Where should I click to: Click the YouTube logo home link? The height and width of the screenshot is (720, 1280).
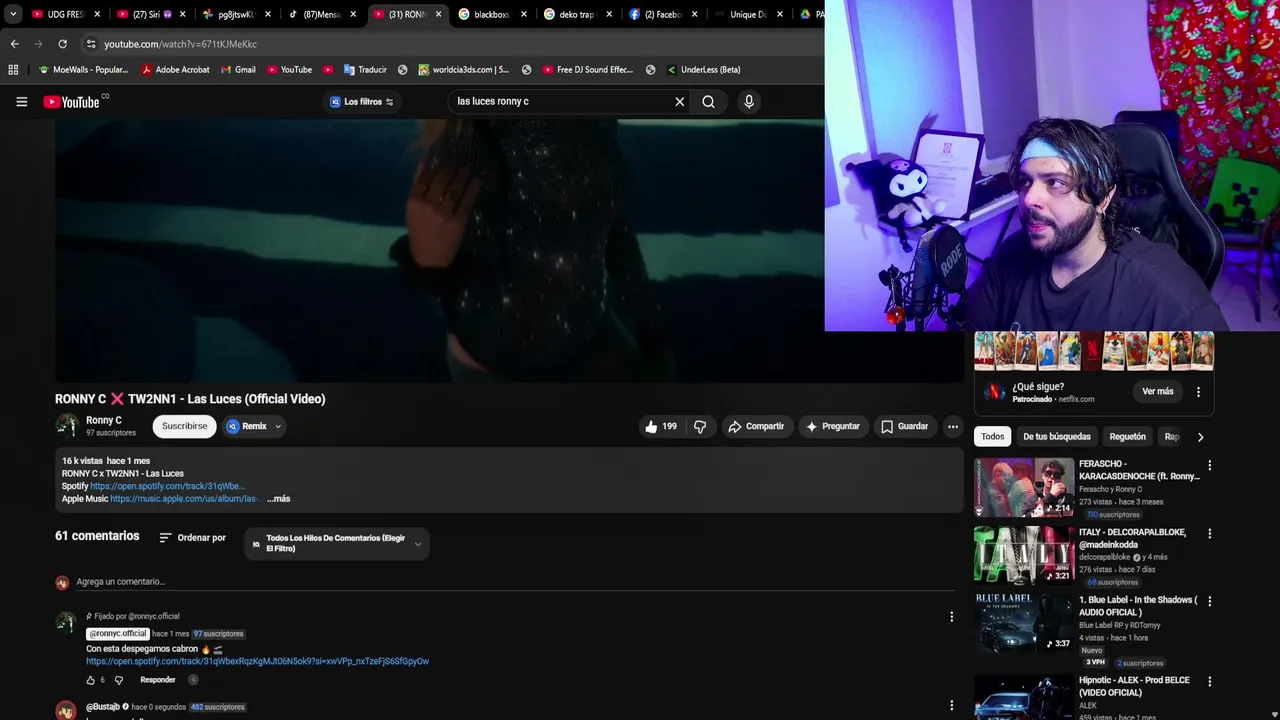72,102
